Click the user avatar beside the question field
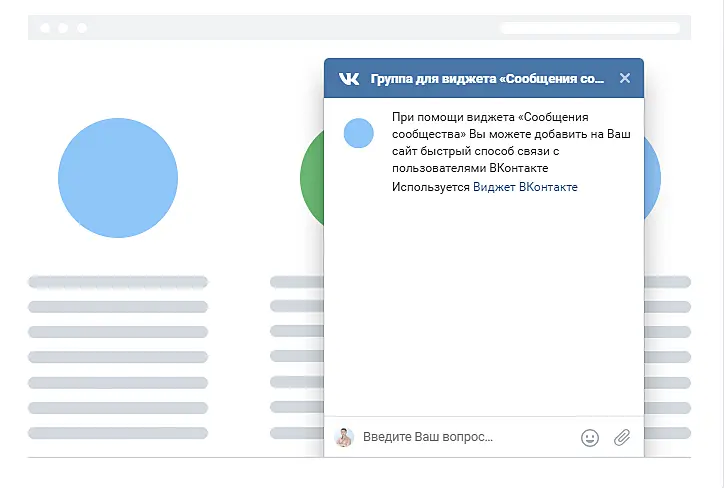 tap(344, 437)
